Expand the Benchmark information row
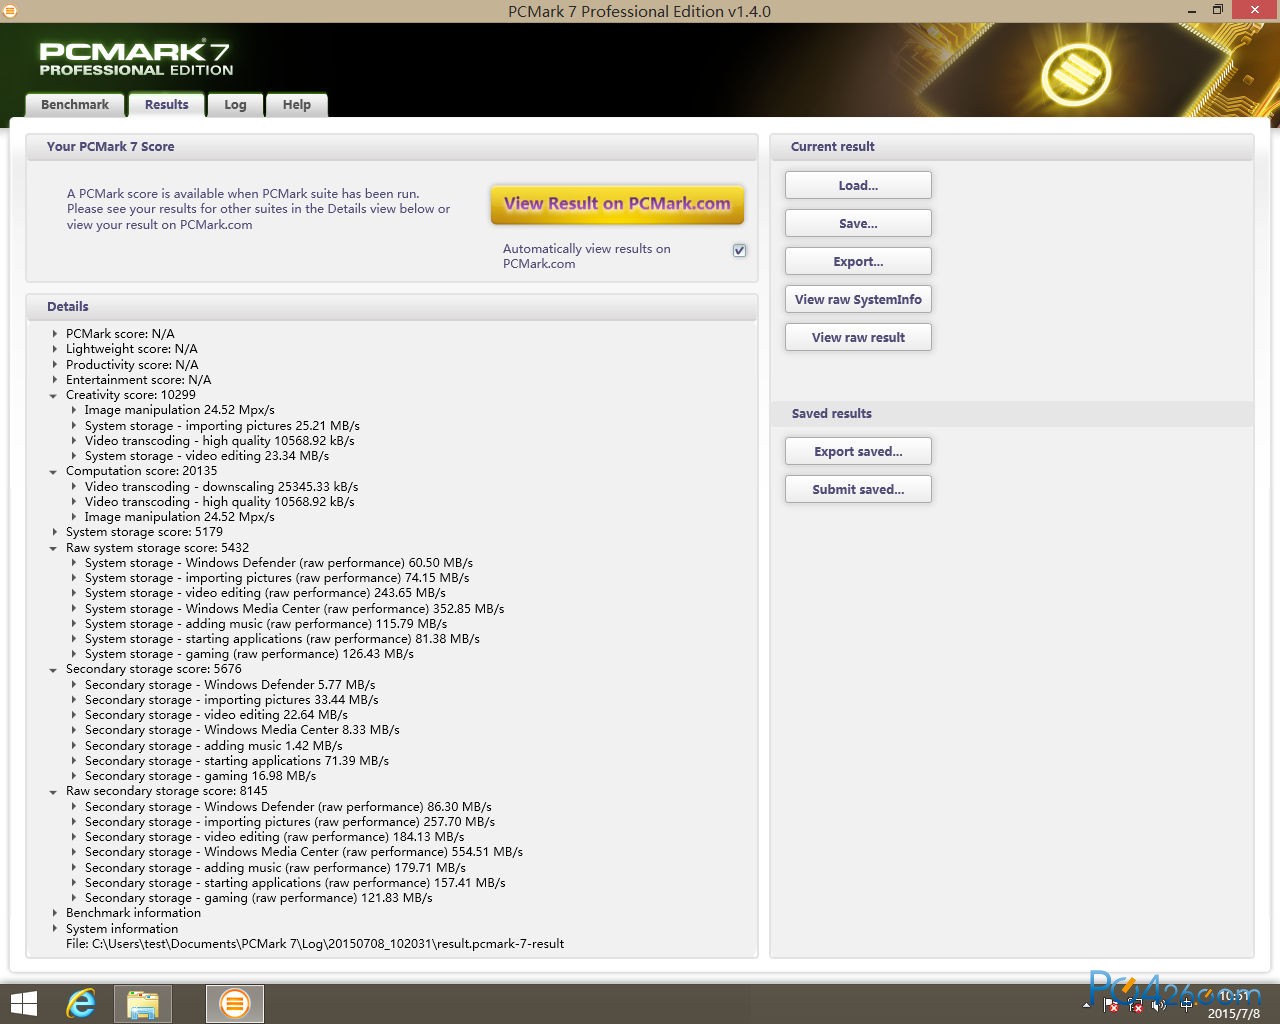1280x1024 pixels. tap(54, 913)
